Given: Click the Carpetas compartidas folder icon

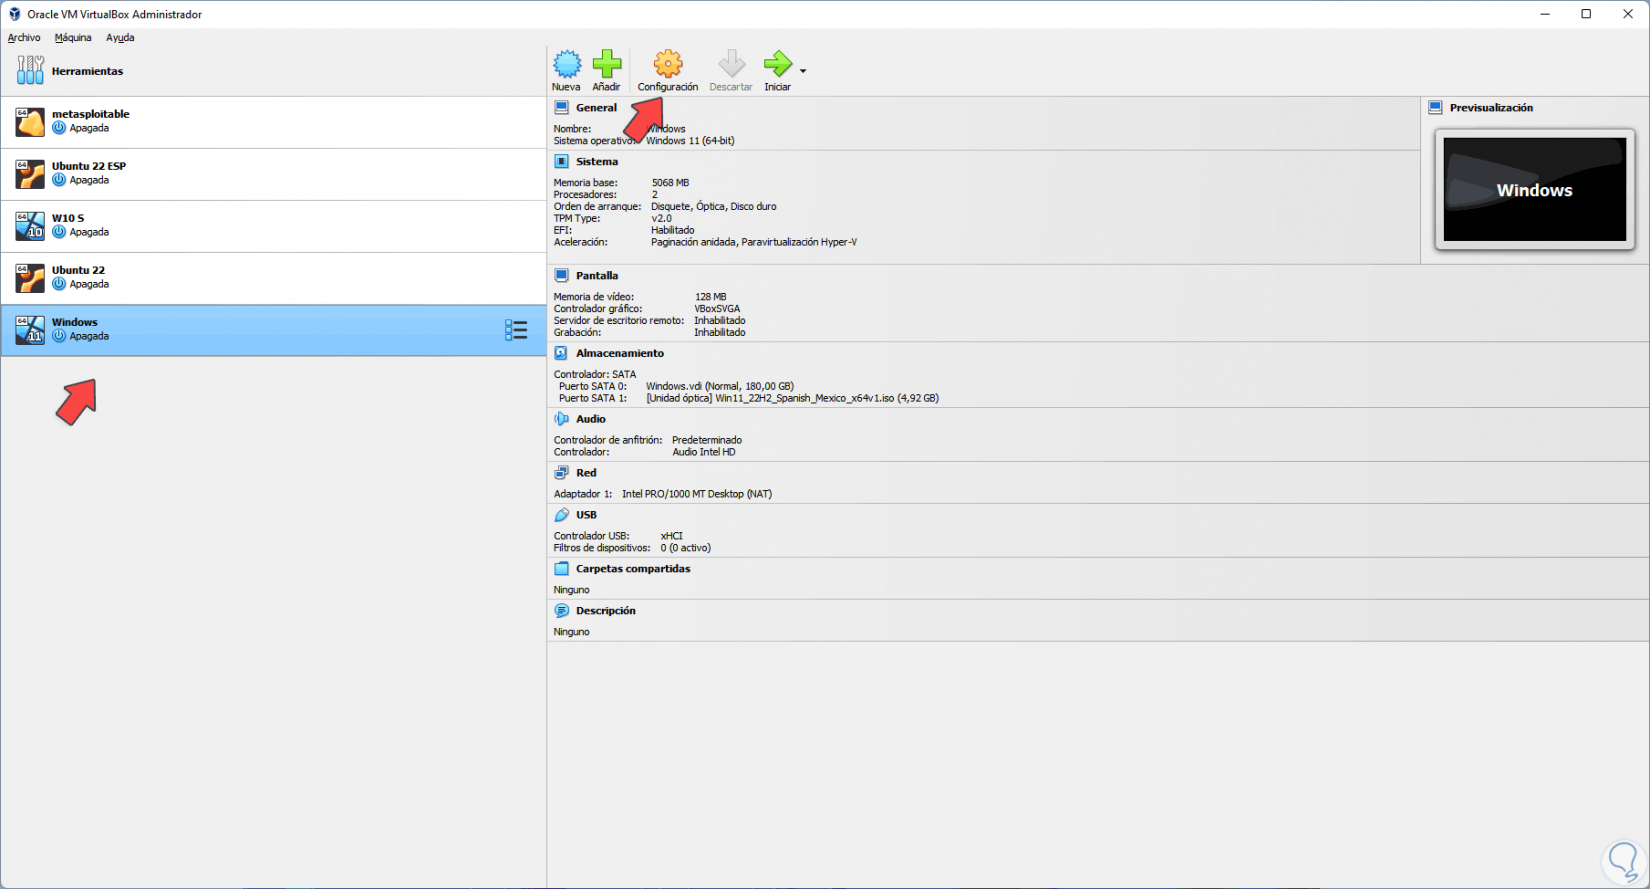Looking at the screenshot, I should [x=562, y=570].
